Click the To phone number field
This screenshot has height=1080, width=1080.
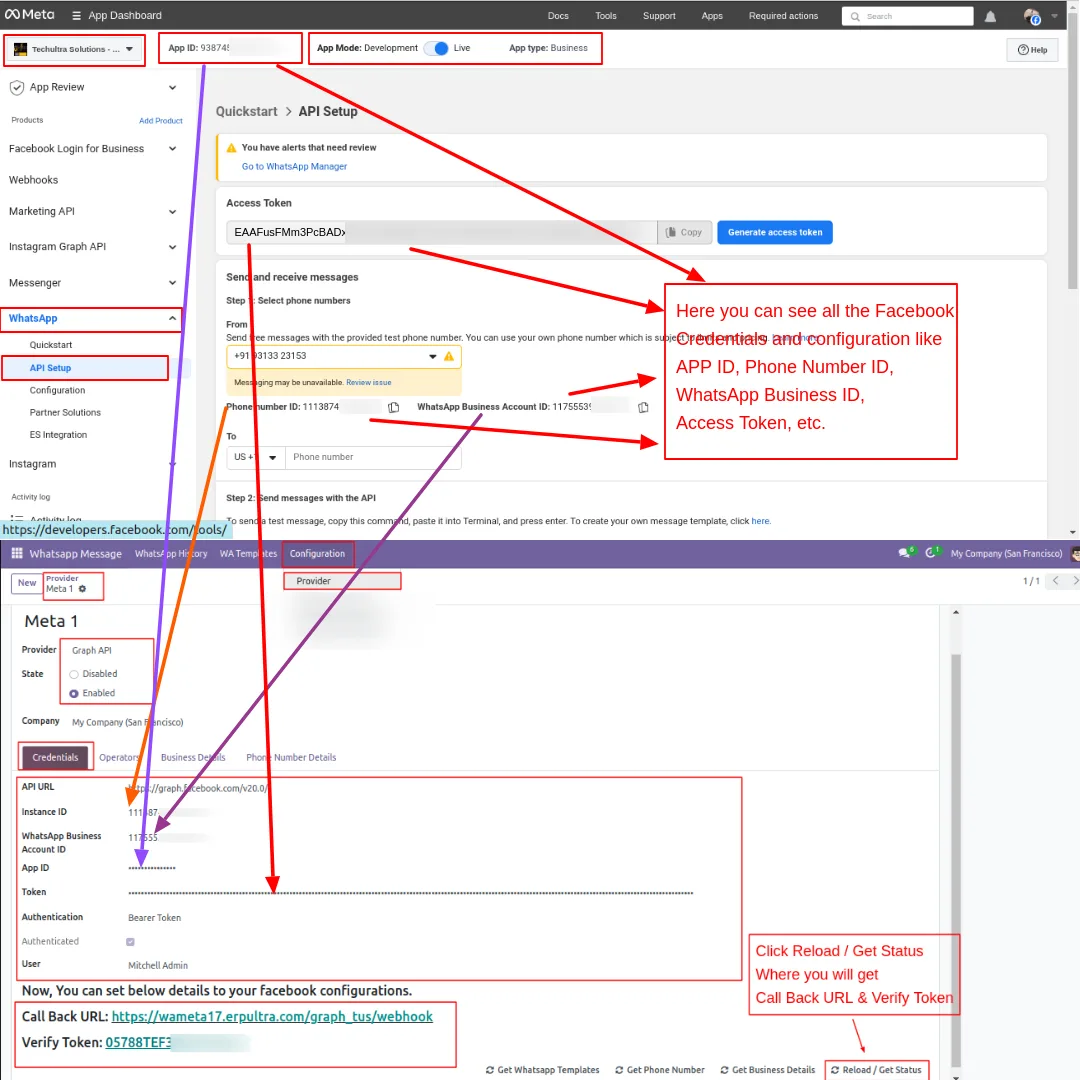point(373,457)
